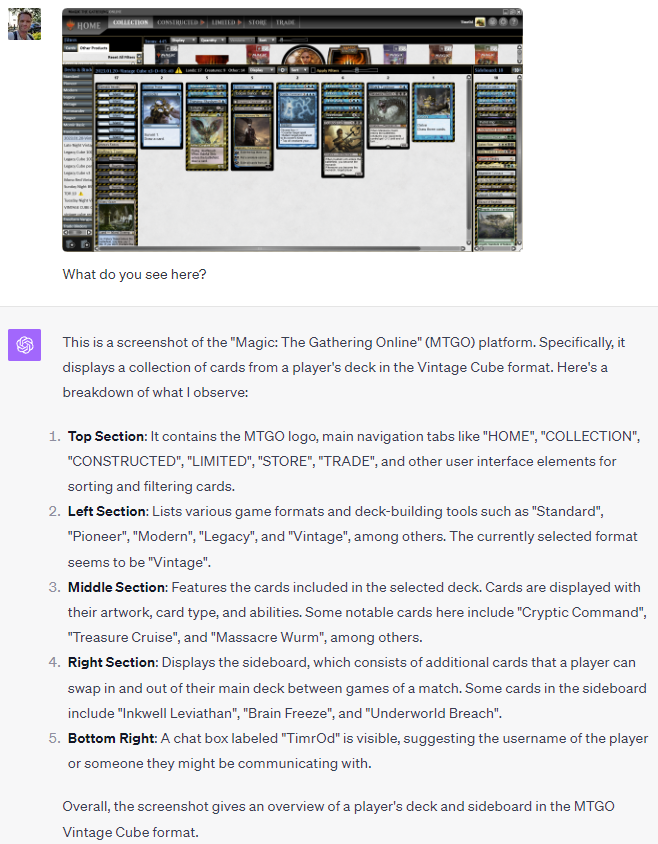Open the attached MTGO screenshot image
This screenshot has height=844, width=658.
tap(292, 130)
